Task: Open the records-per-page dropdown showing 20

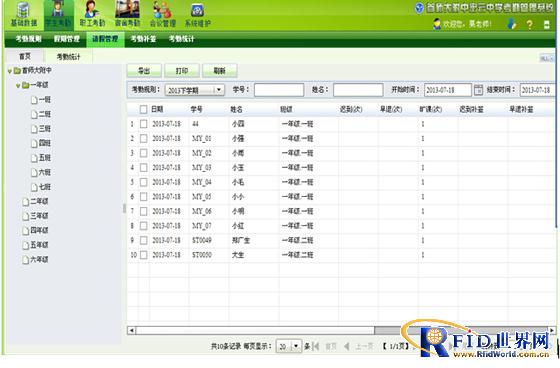Action: click(289, 346)
